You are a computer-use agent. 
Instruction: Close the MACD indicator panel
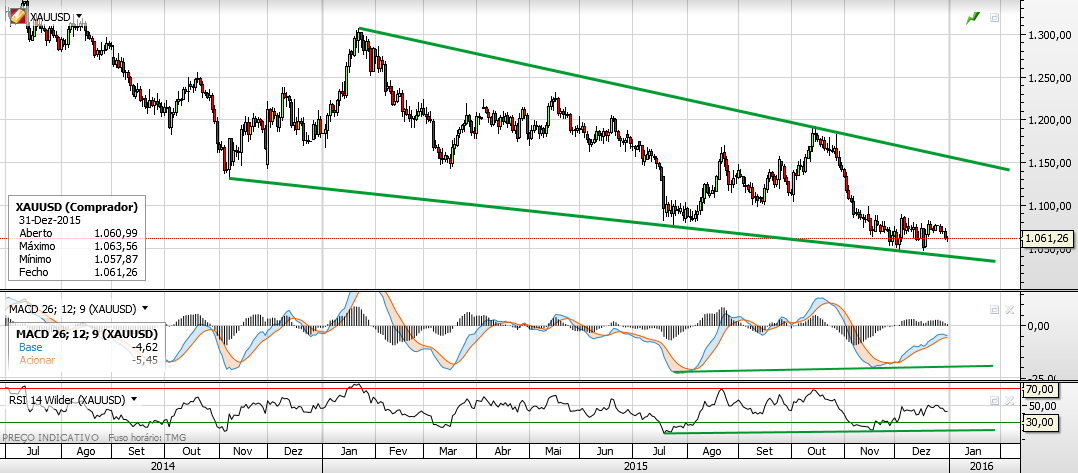[x=1007, y=310]
